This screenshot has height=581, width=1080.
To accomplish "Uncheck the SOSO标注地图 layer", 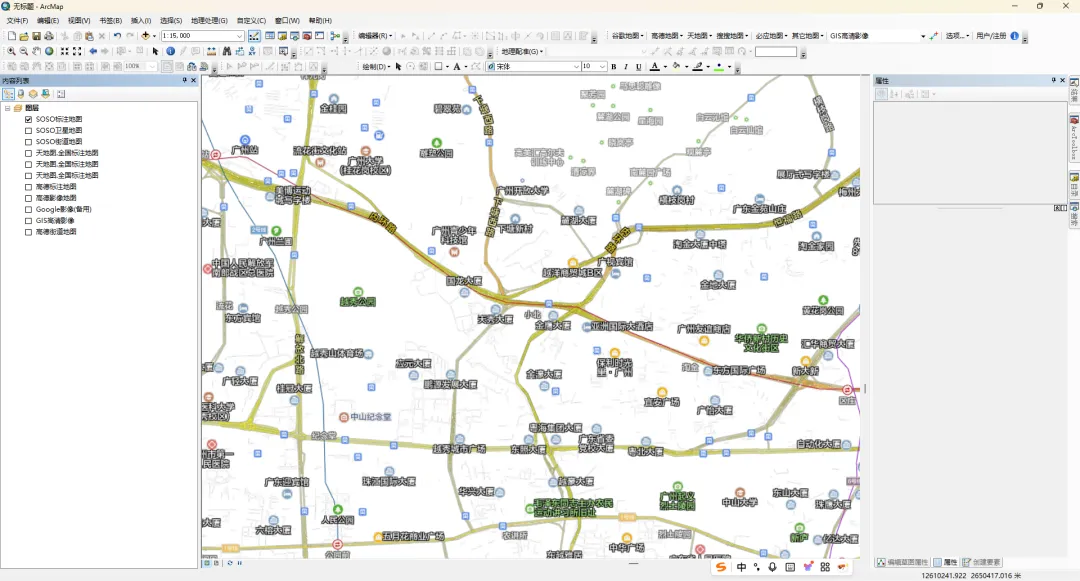I will coord(28,119).
